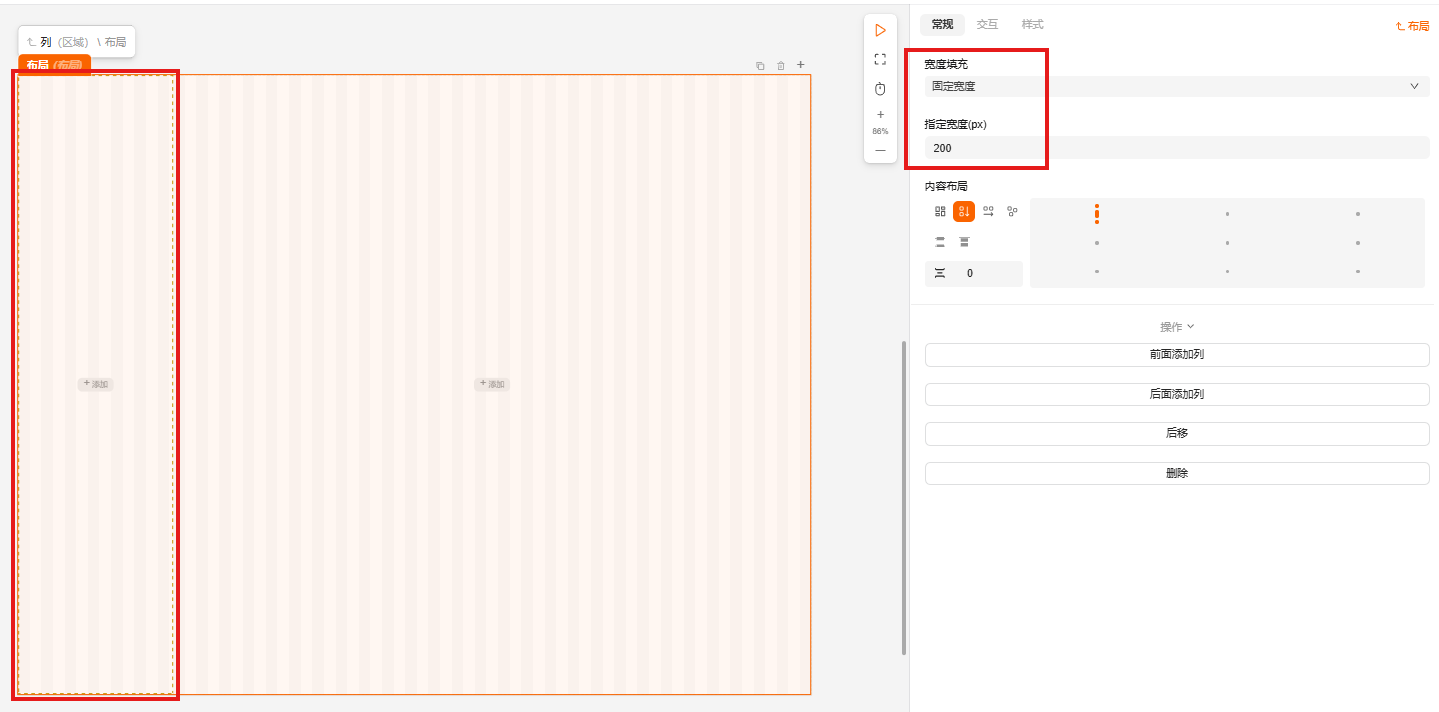Zoom out with the minus below 86%

(880, 150)
